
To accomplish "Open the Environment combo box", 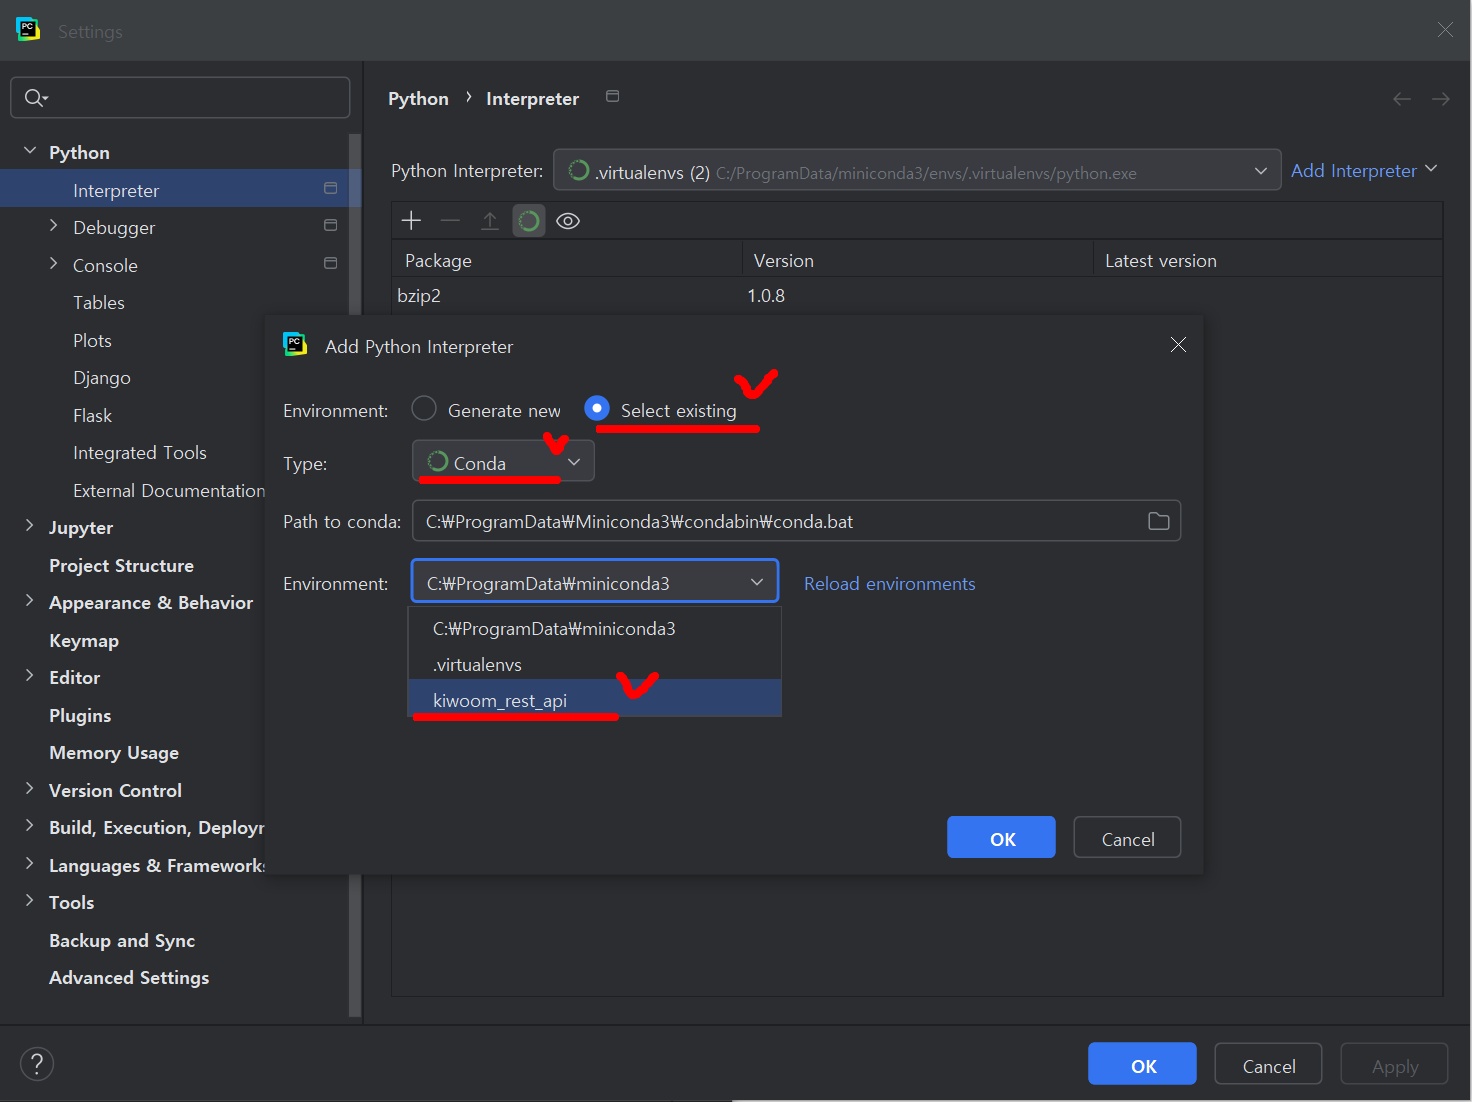I will pos(595,582).
